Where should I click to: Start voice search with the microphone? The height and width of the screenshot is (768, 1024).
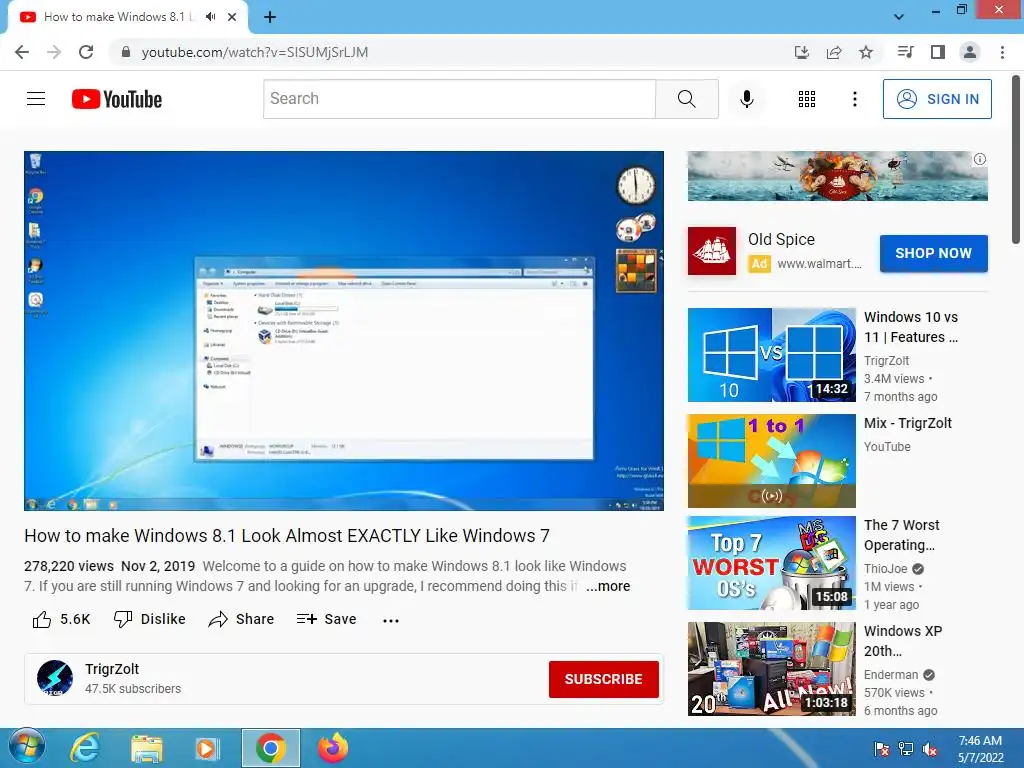[746, 99]
